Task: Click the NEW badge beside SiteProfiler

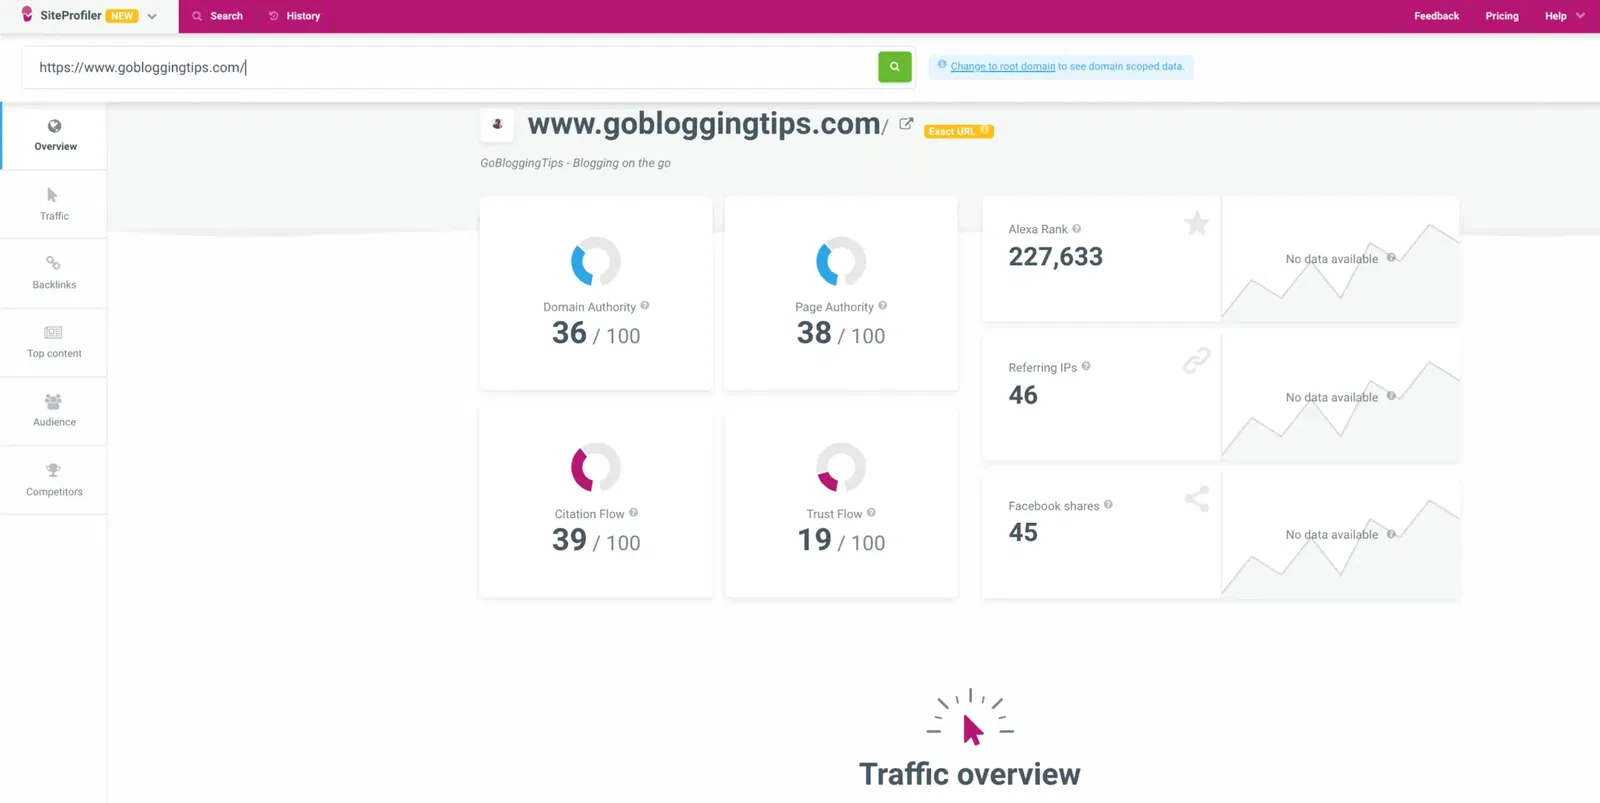Action: click(x=122, y=16)
